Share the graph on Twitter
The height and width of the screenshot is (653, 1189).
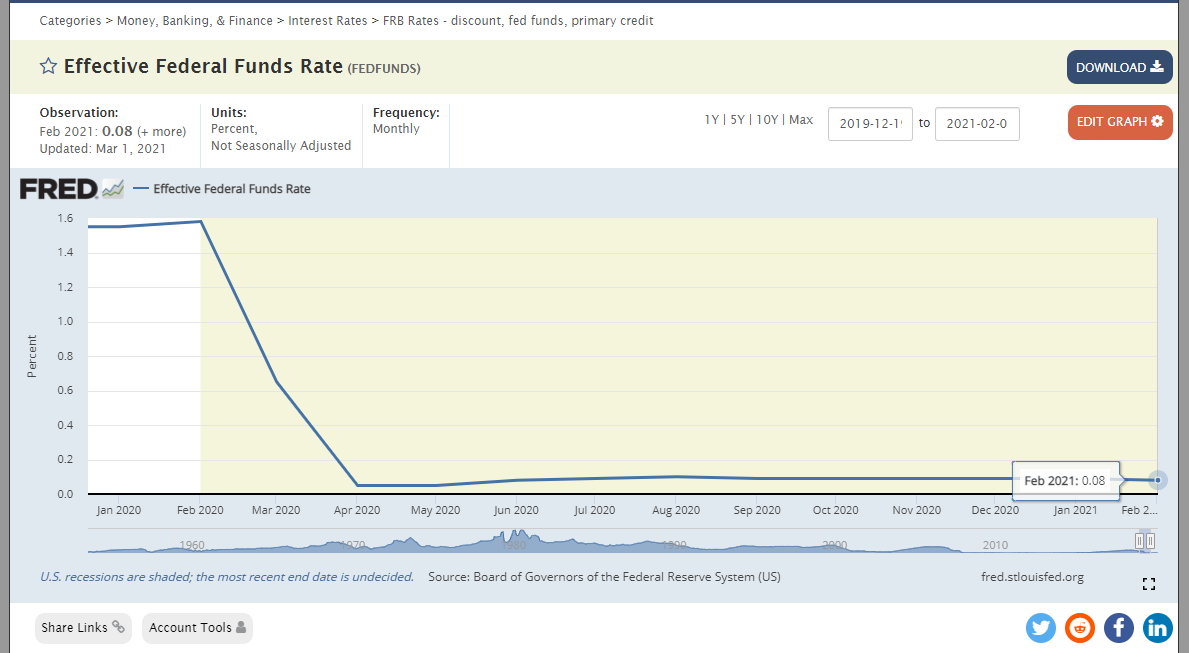1041,628
